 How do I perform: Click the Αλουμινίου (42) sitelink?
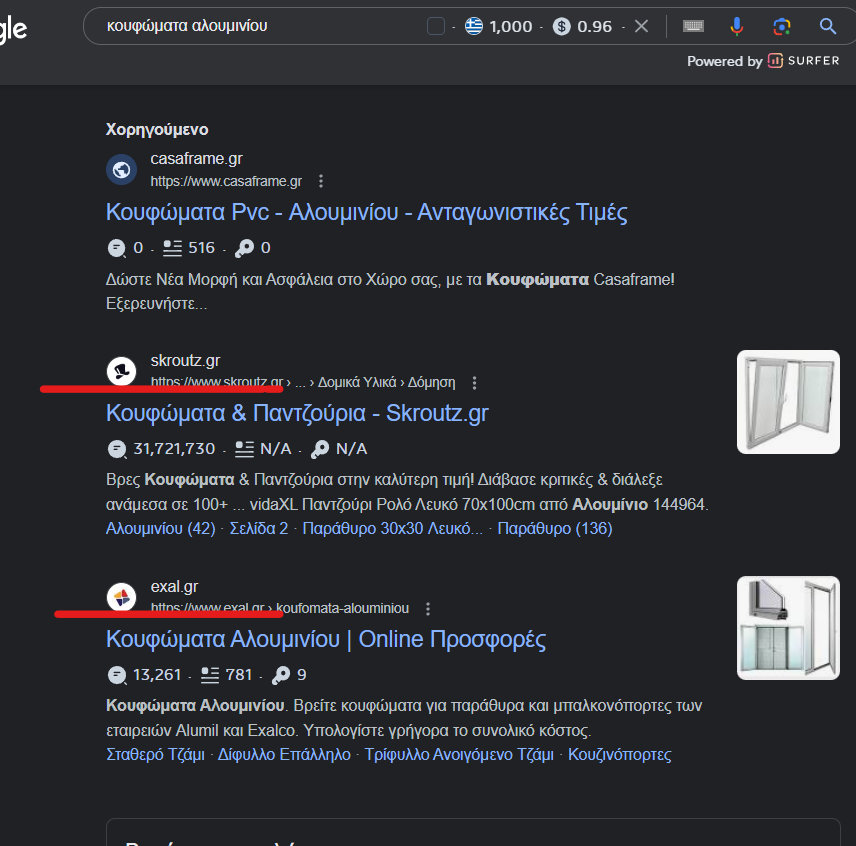pos(160,528)
